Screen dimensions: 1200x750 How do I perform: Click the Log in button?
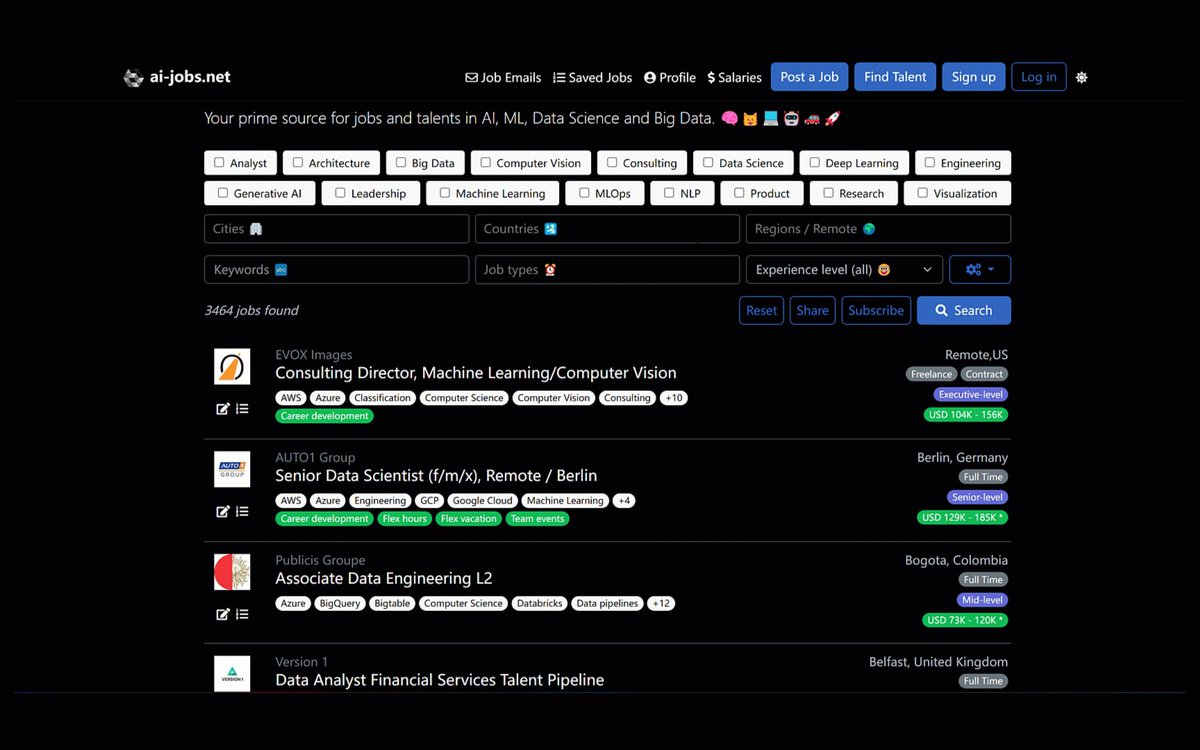point(1038,77)
